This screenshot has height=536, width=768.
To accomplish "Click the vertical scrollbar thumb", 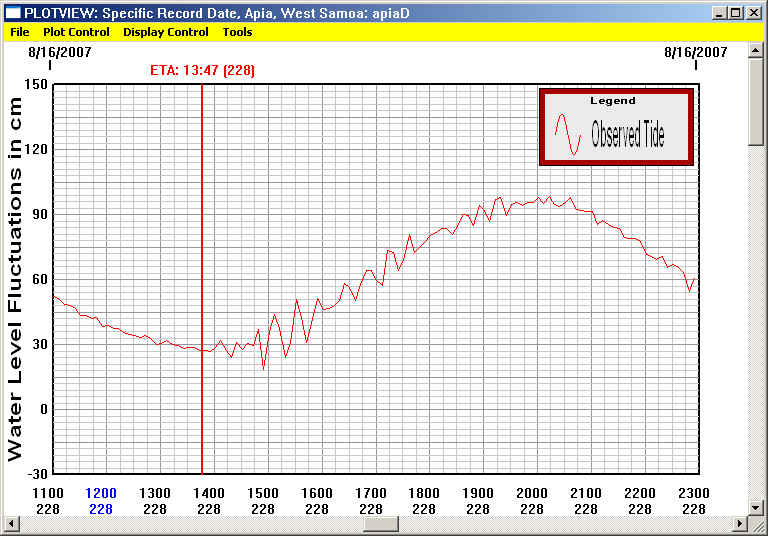I will click(x=755, y=102).
